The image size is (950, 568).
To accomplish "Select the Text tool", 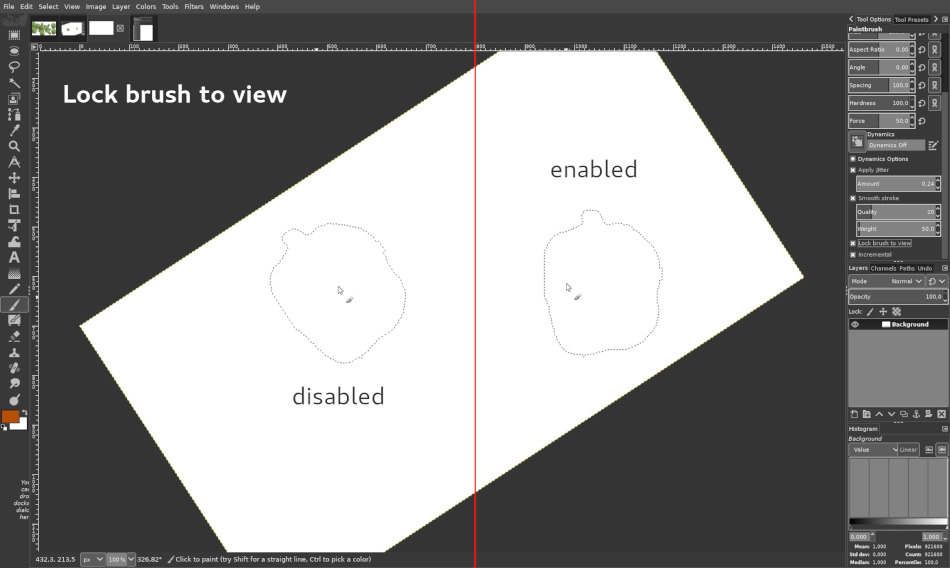I will [x=14, y=258].
